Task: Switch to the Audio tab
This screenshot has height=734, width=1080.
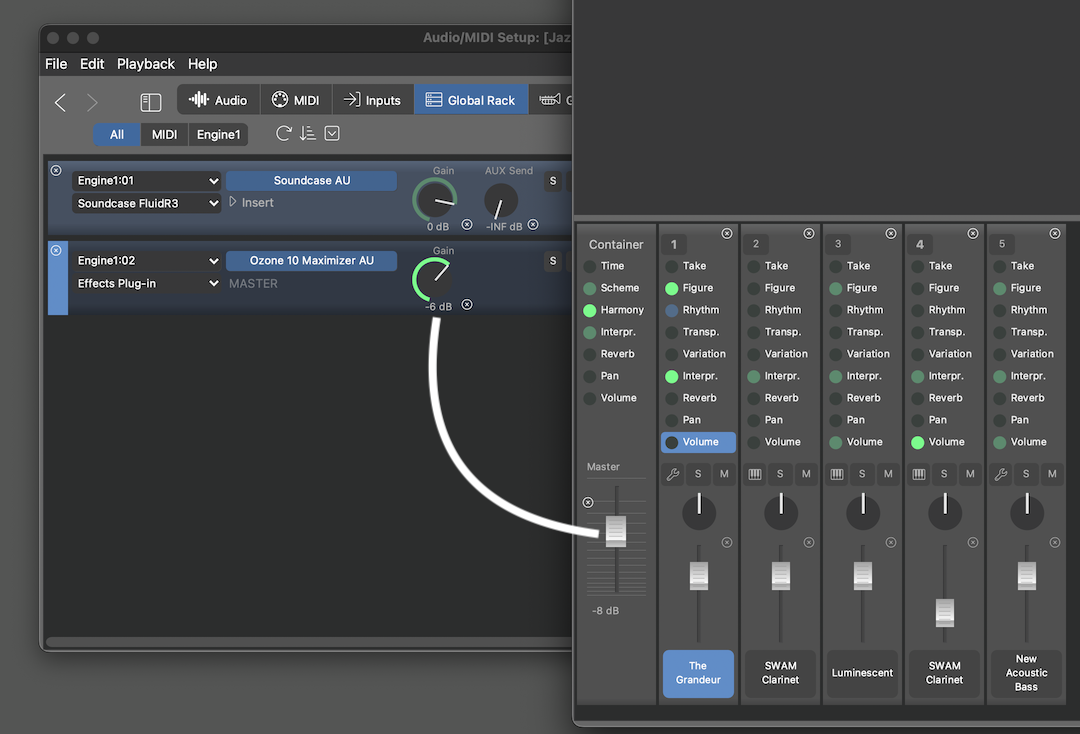Action: 218,100
